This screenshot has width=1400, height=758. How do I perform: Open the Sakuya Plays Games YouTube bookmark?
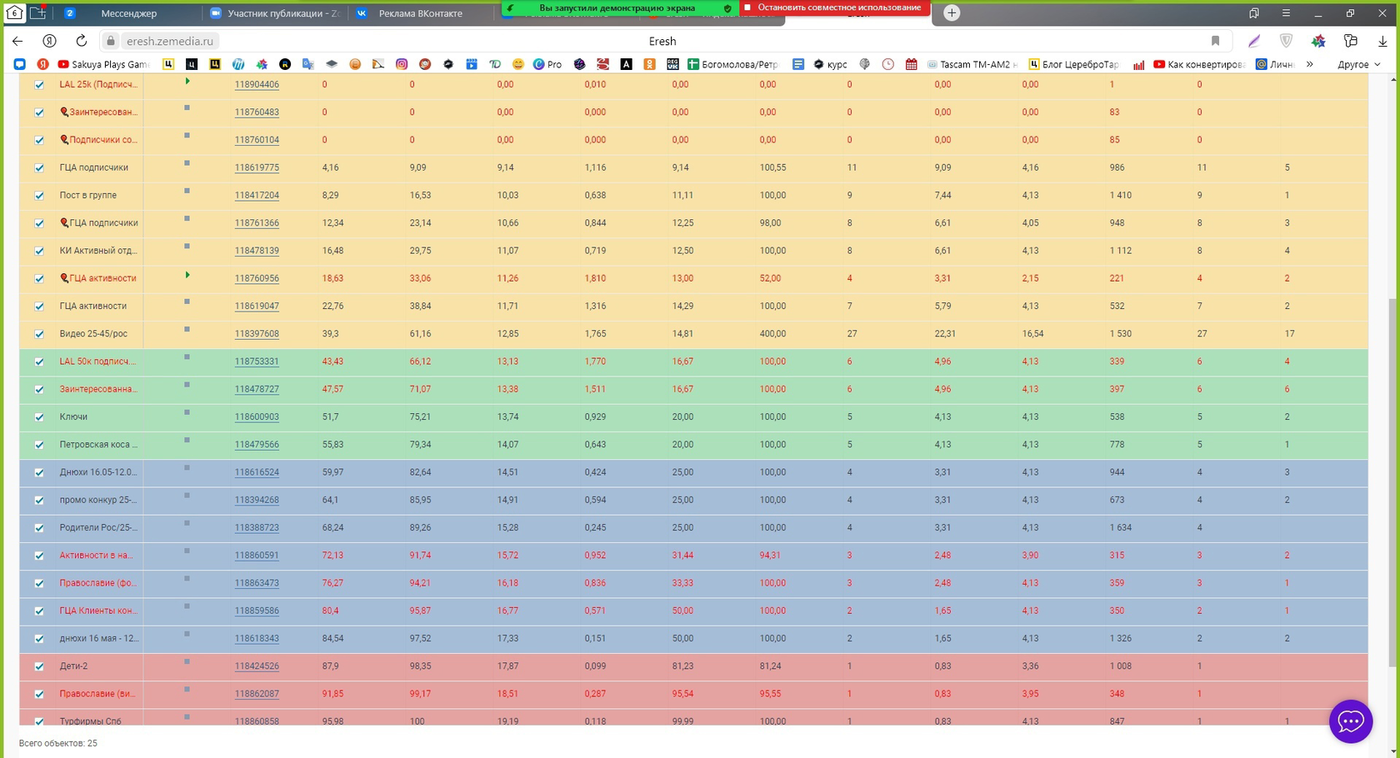[103, 64]
